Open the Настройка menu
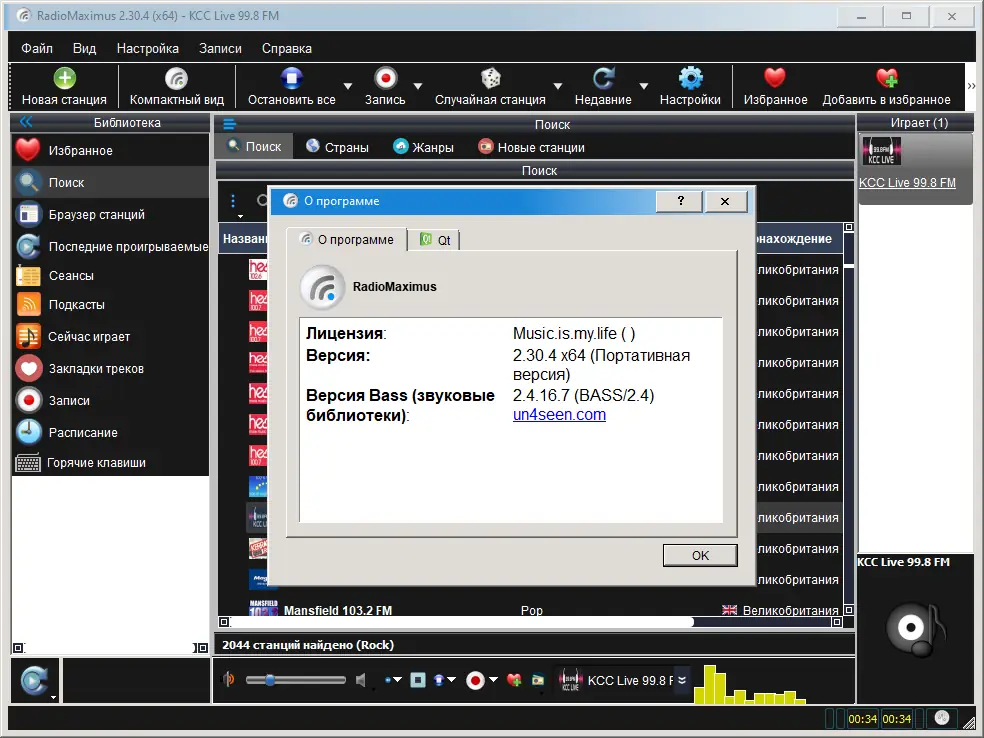 click(x=147, y=48)
